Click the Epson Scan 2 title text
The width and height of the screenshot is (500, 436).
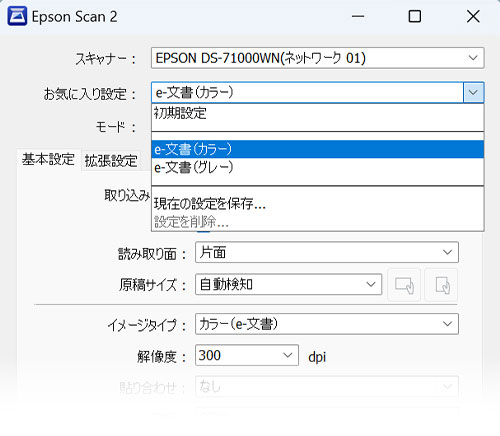point(74,17)
